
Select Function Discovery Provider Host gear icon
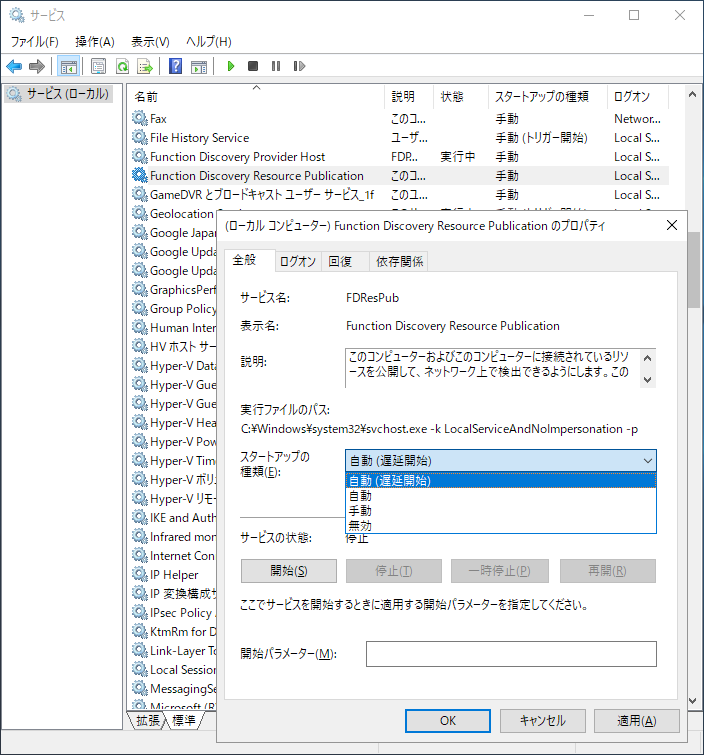(x=140, y=156)
